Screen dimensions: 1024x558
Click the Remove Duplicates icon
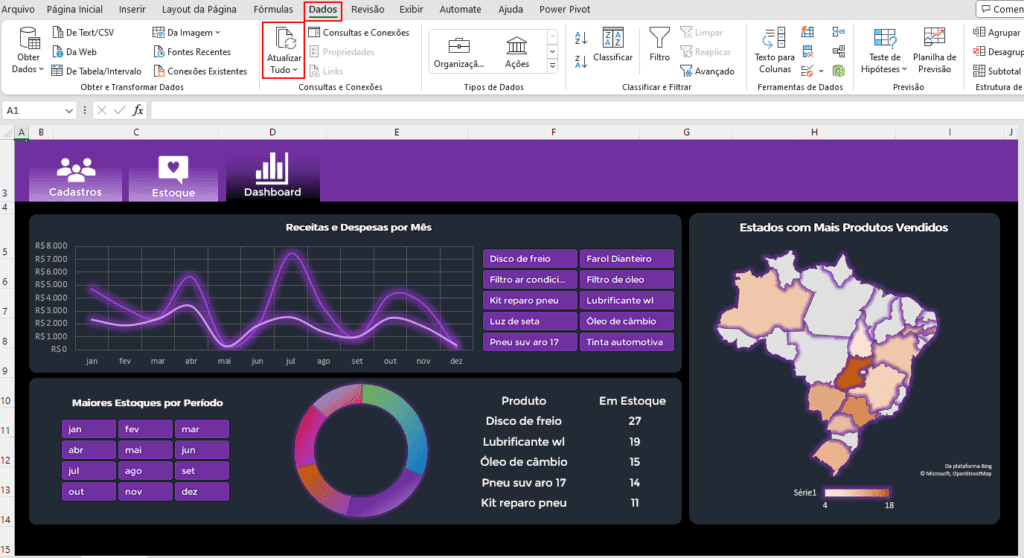[808, 51]
